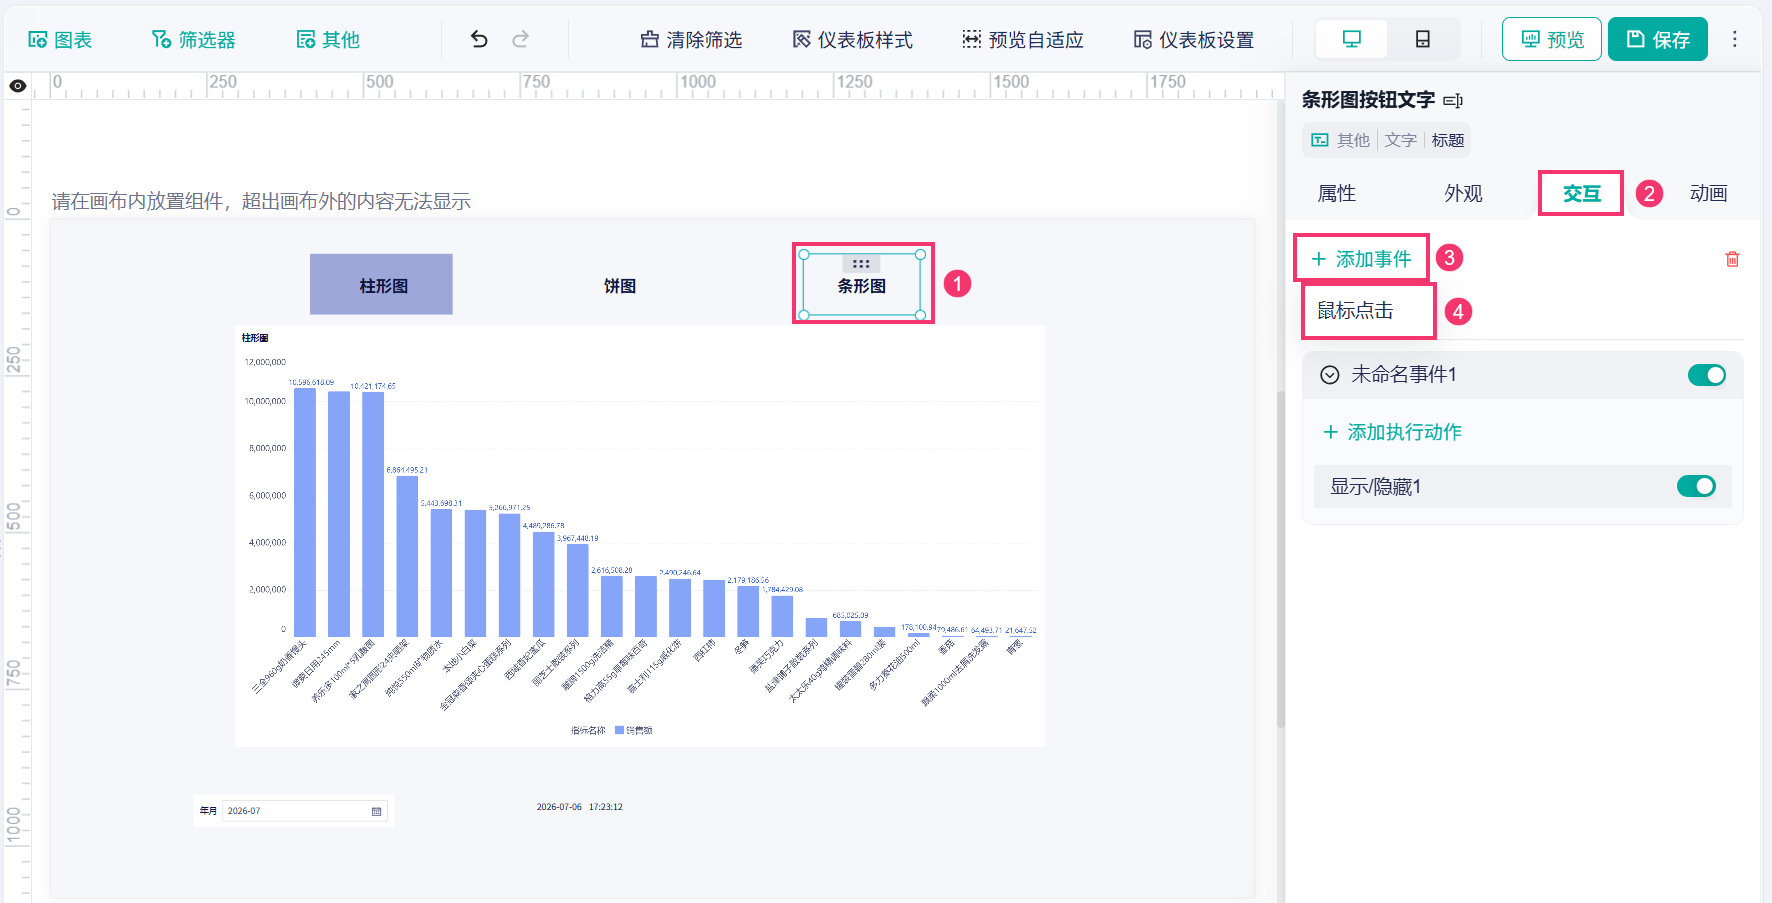This screenshot has height=903, width=1772.
Task: Collapse the 未命名事件1 event chevron
Action: pyautogui.click(x=1329, y=375)
